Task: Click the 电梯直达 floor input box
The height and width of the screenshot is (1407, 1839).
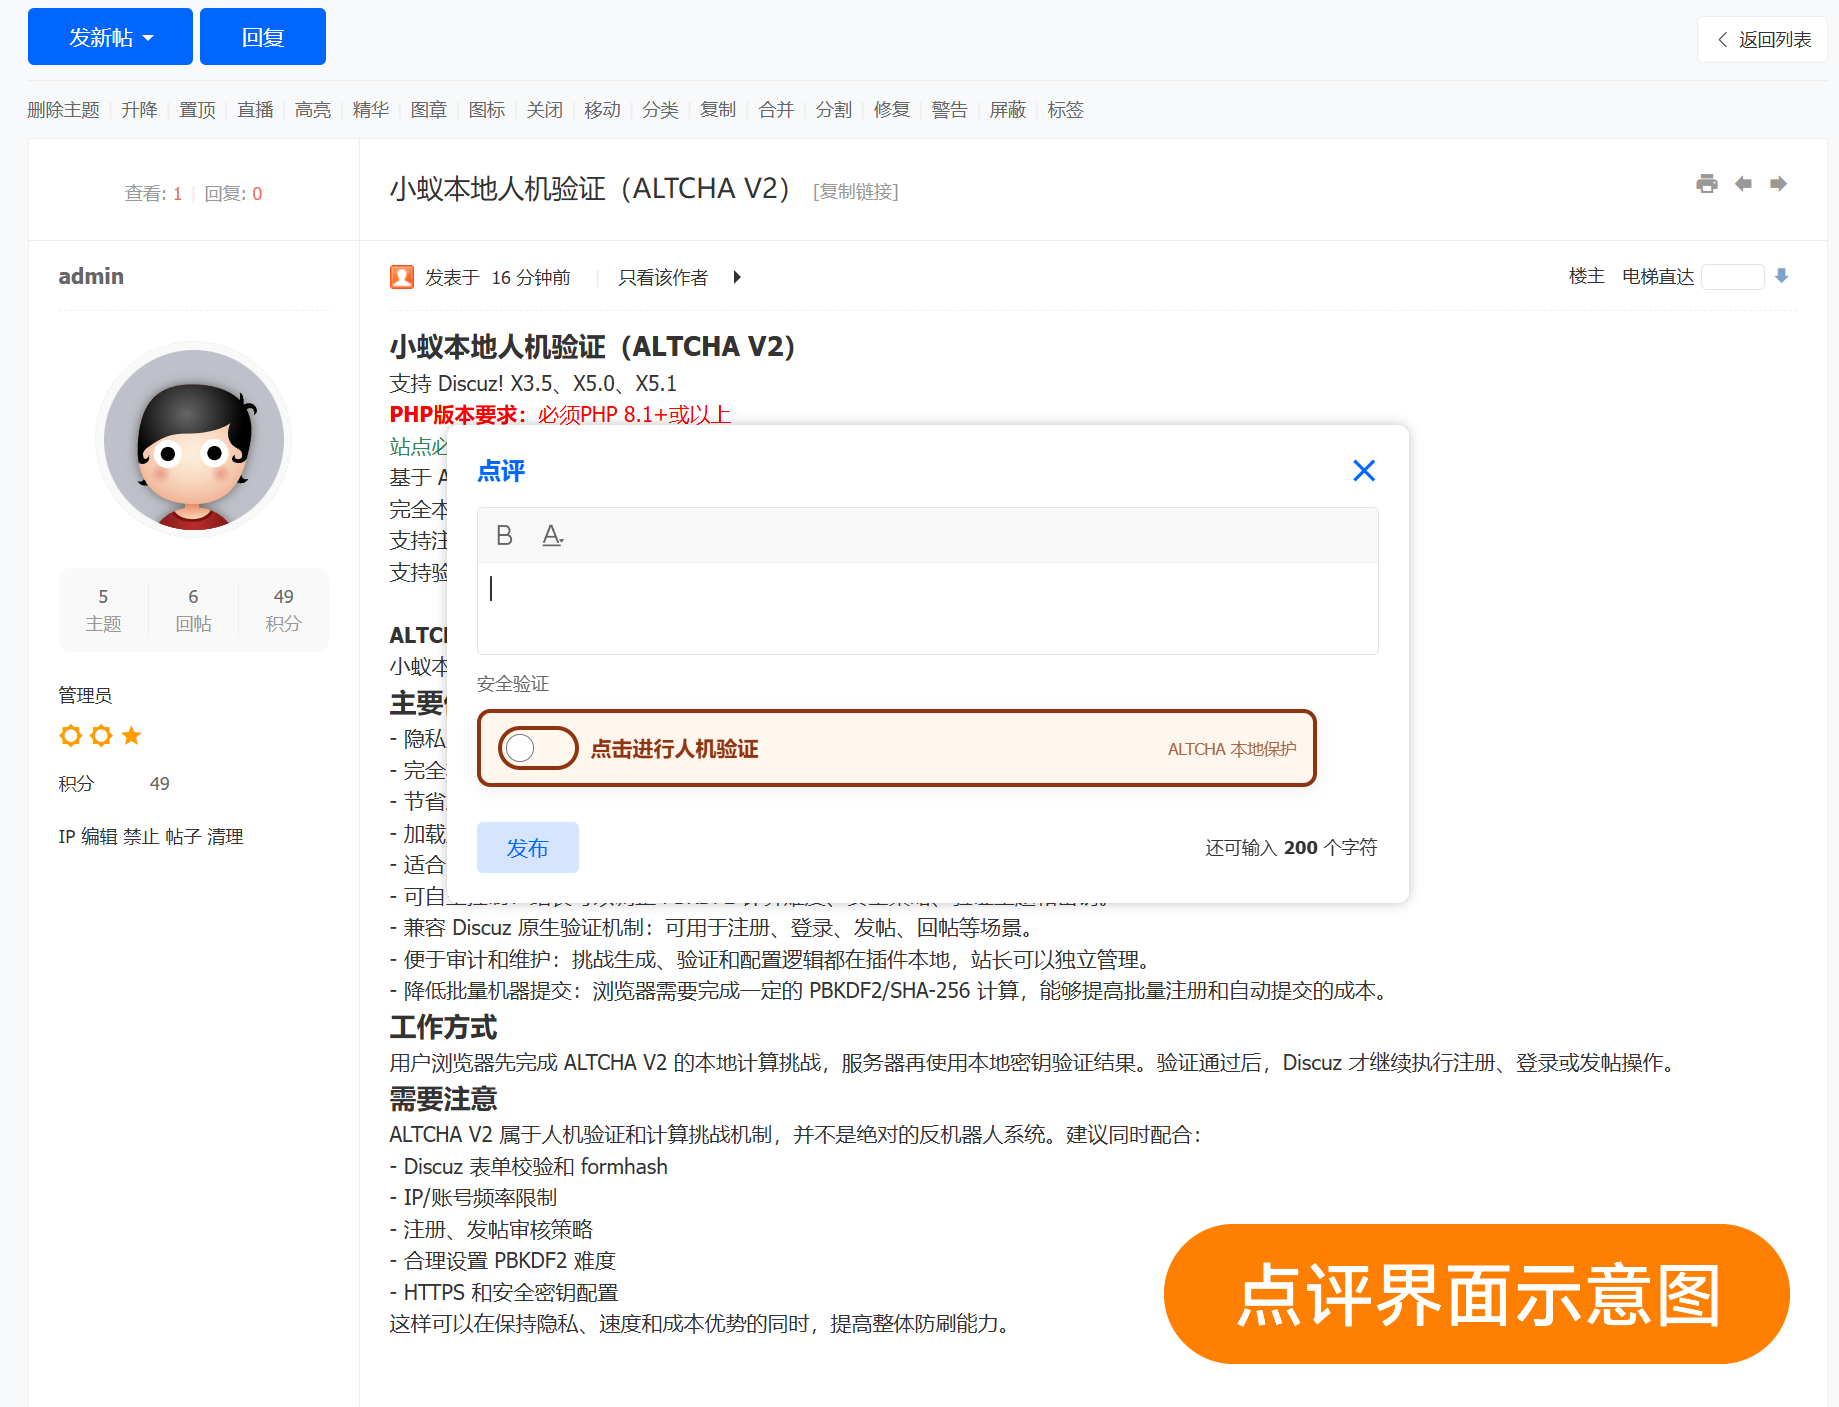Action: [x=1733, y=277]
